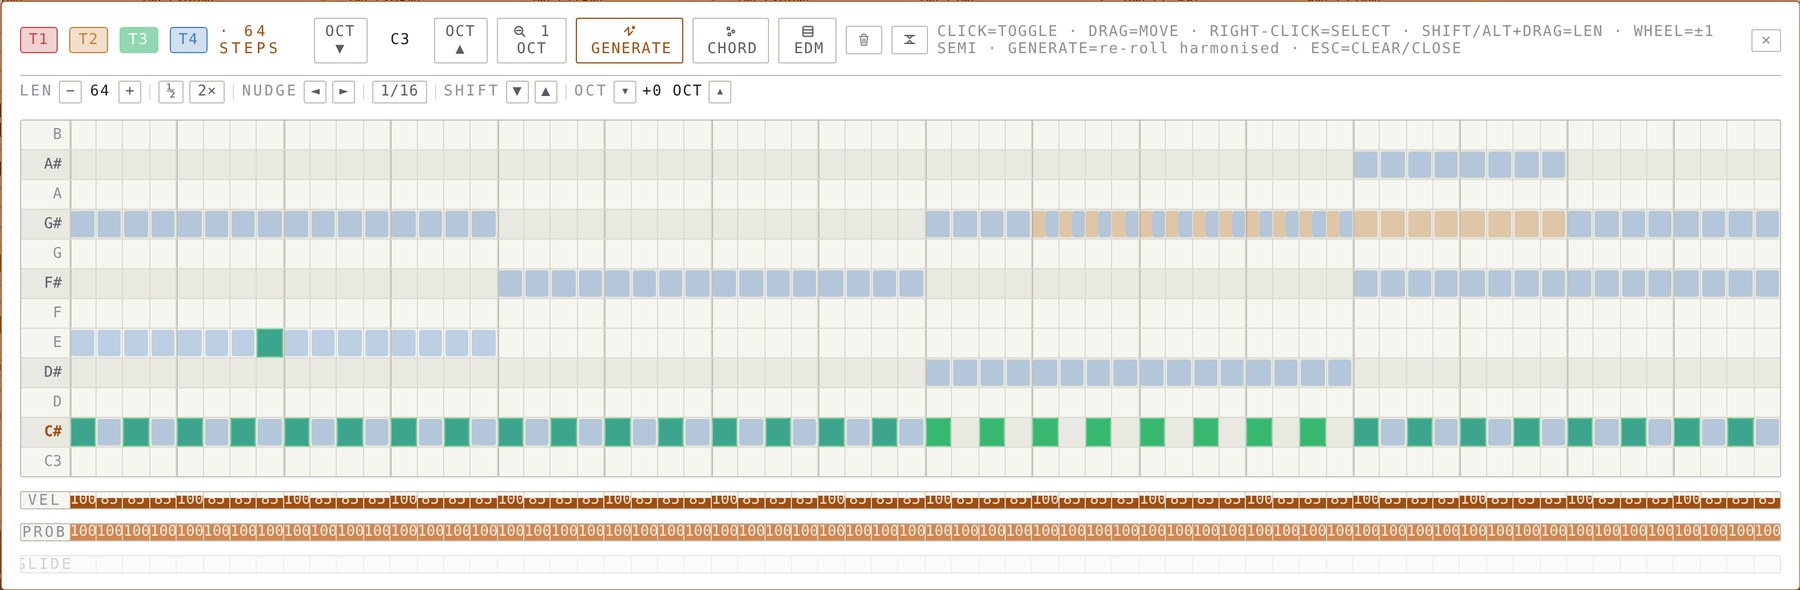Toggle the last step of the C# row
The image size is (1800, 590).
1767,432
